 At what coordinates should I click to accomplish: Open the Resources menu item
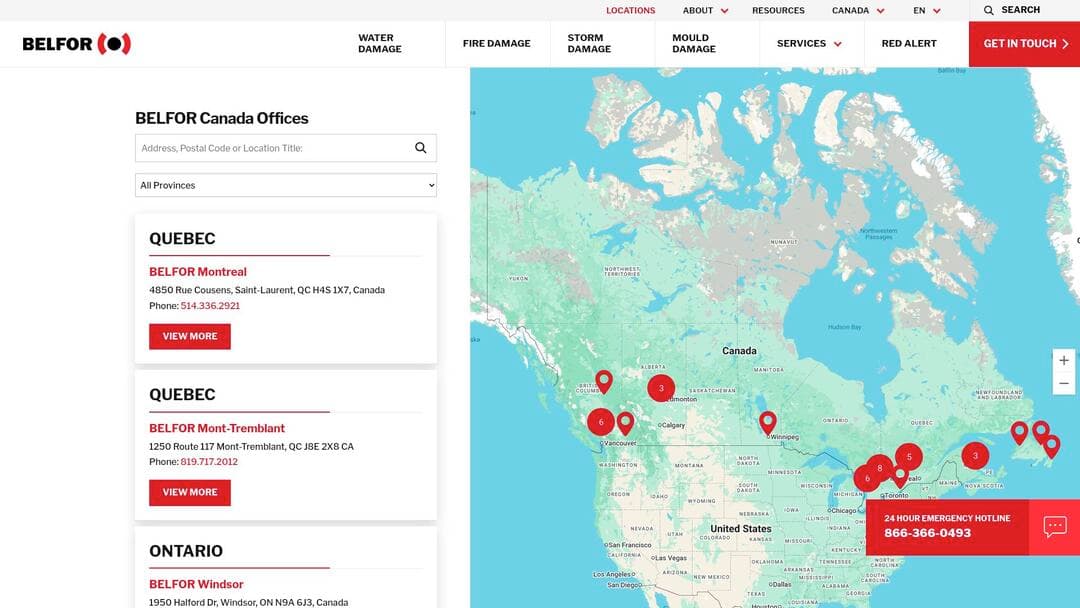(777, 10)
